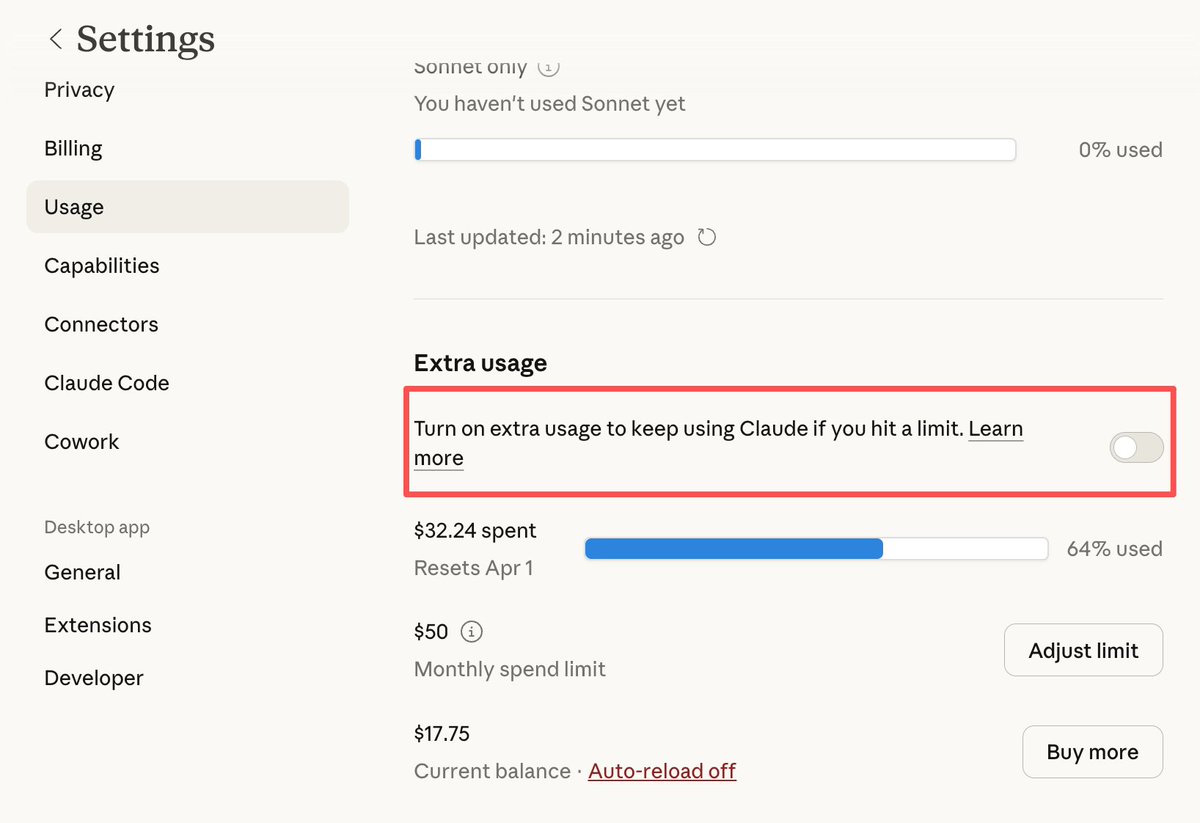Screen dimensions: 1200x823
Task: Open the Connectors settings section
Action: (101, 325)
